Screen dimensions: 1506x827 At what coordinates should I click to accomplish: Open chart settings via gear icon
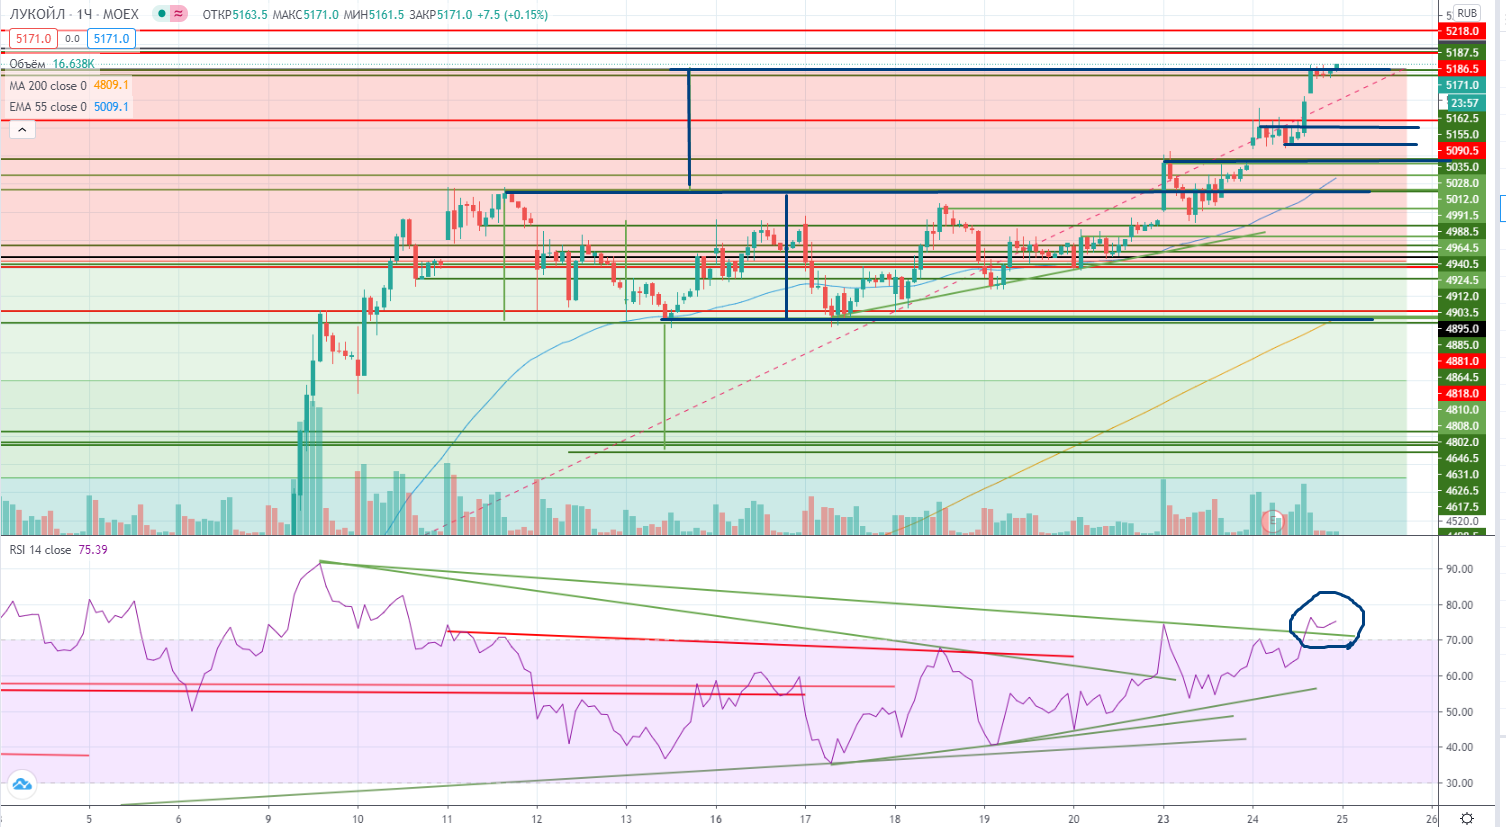1467,818
